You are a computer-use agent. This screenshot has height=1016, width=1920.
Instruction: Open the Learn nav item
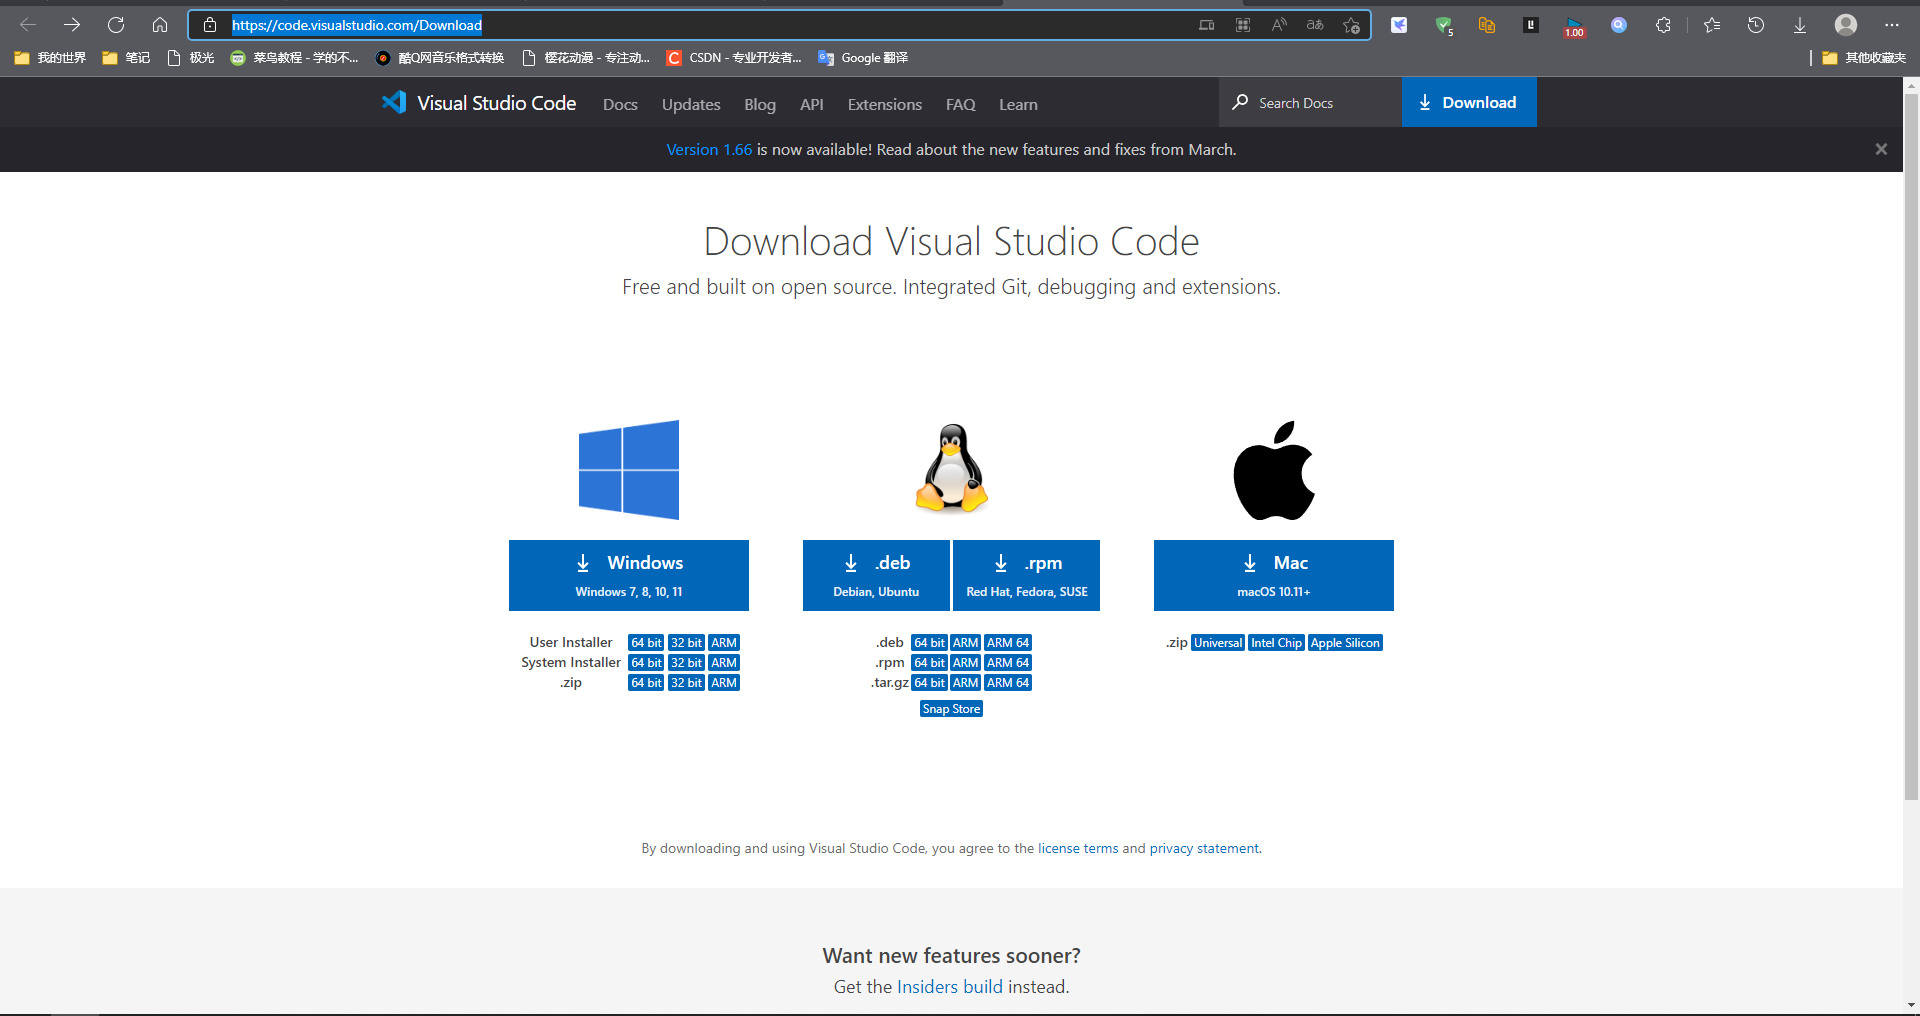[1018, 104]
